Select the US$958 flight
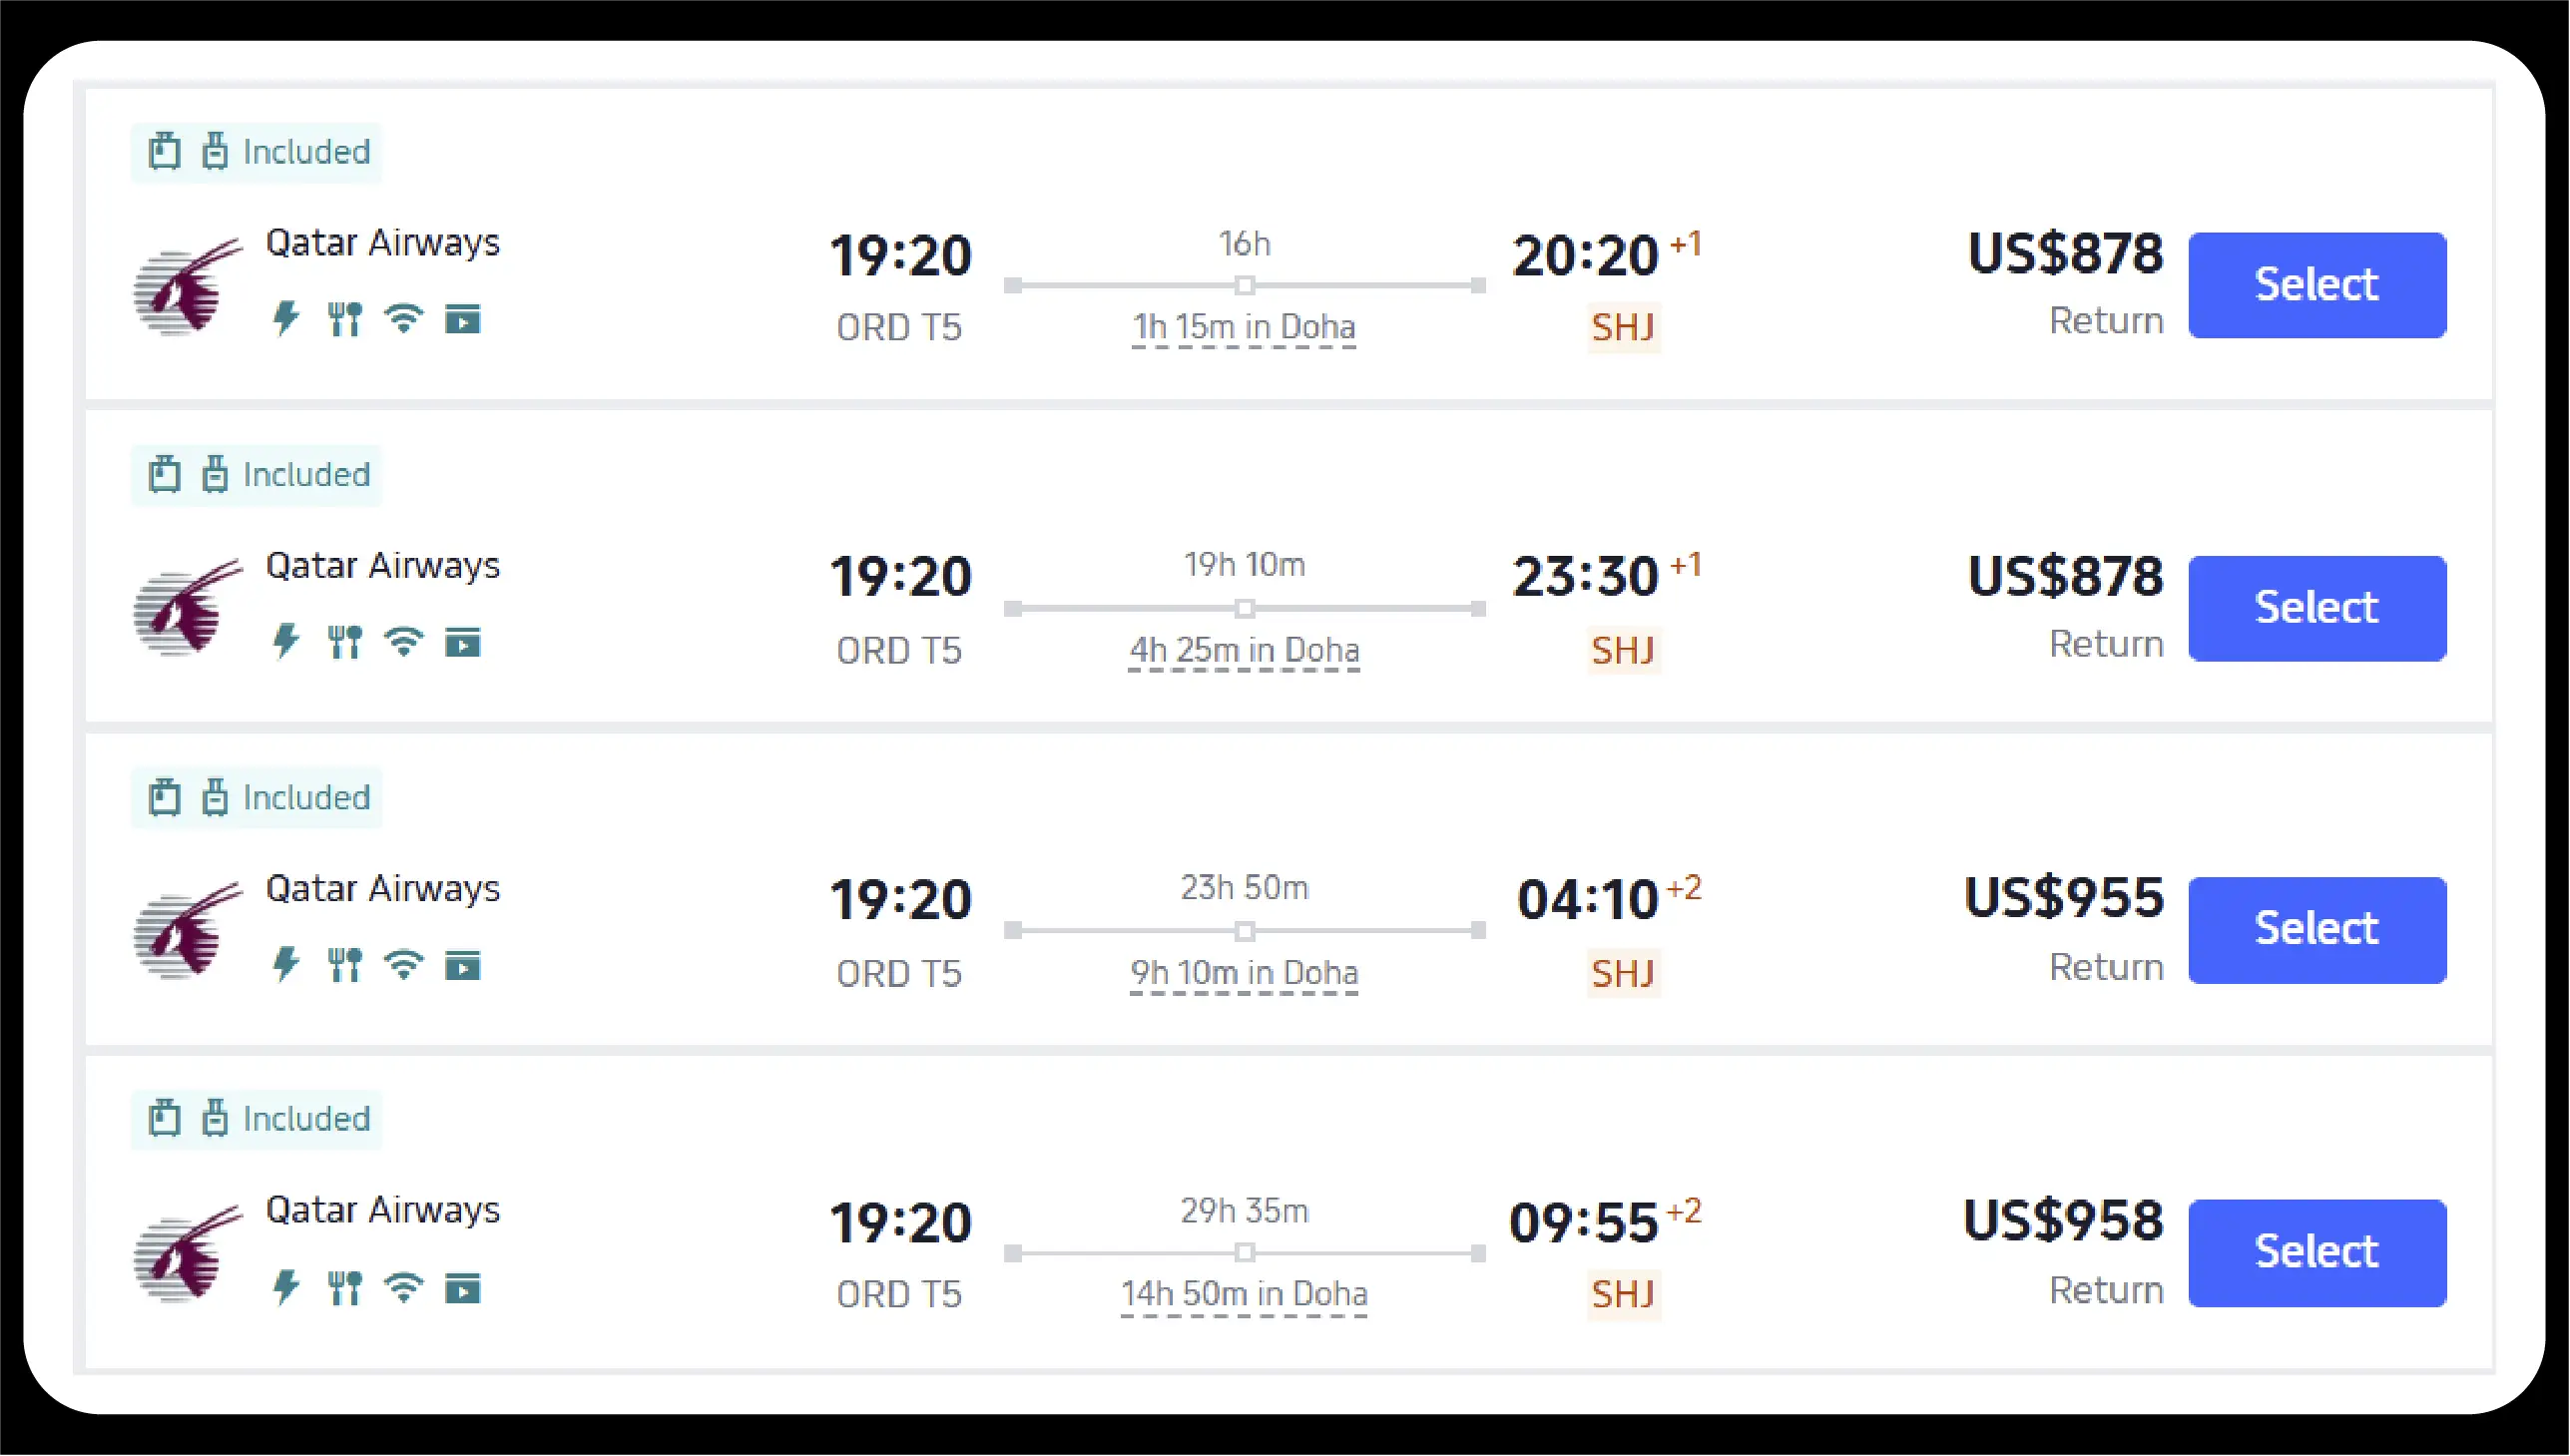Viewport: 2570px width, 1456px height. 2316,1252
